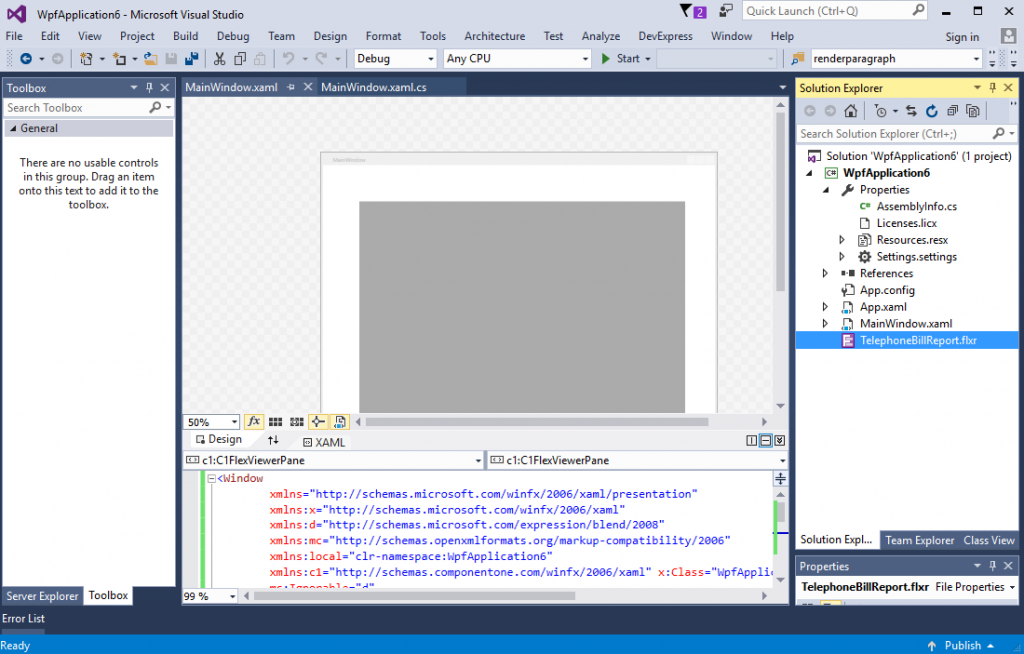Switch to the Team Explorer tab

(x=920, y=540)
